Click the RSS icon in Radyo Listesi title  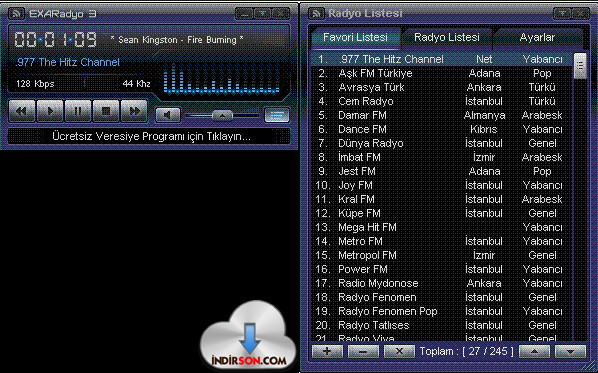[316, 14]
